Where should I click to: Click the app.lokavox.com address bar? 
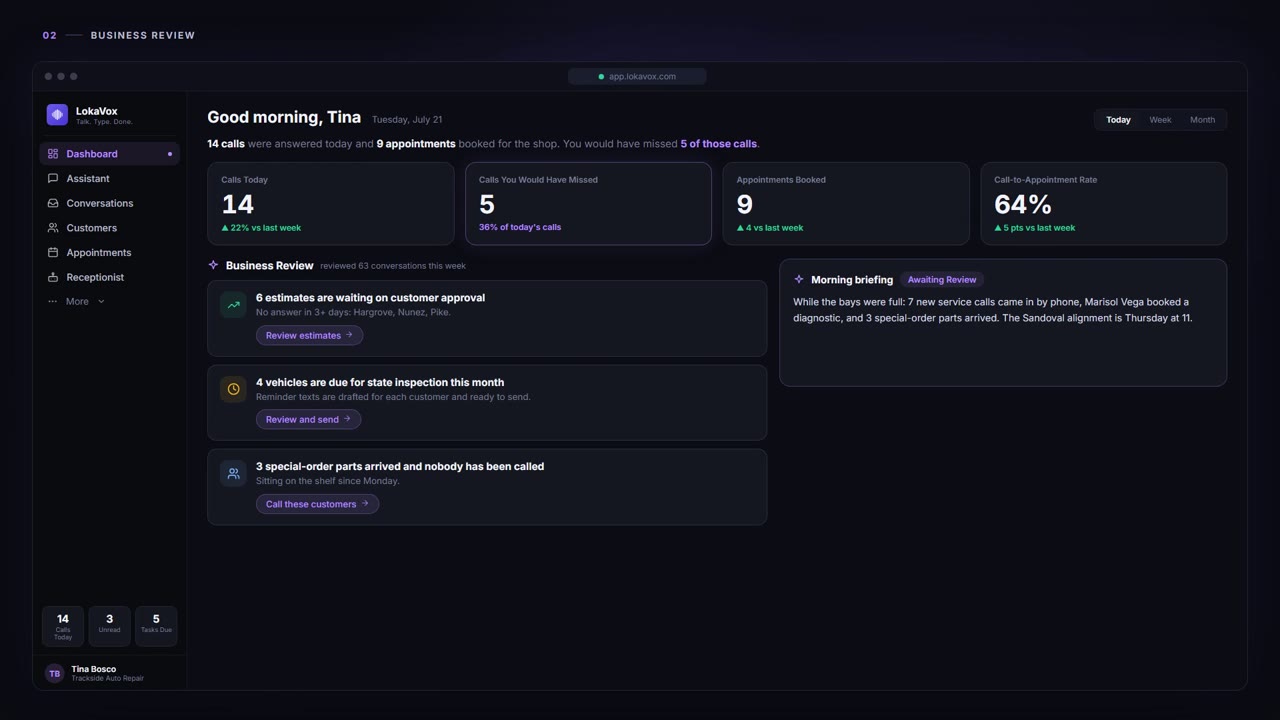pyautogui.click(x=637, y=76)
